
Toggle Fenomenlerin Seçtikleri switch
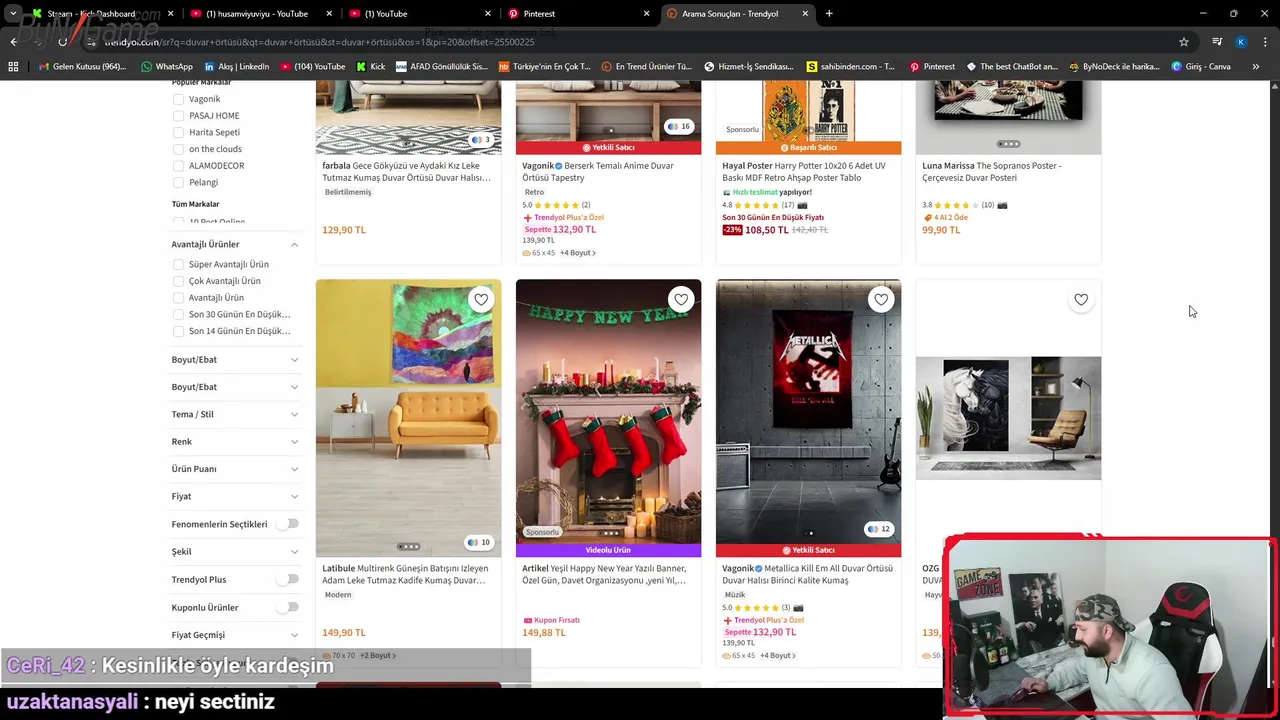(x=288, y=523)
